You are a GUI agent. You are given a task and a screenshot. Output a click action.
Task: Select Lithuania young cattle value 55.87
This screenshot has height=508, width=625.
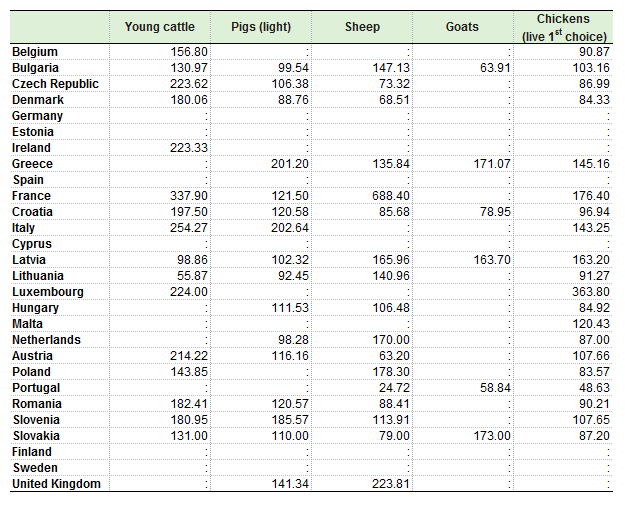pyautogui.click(x=193, y=276)
